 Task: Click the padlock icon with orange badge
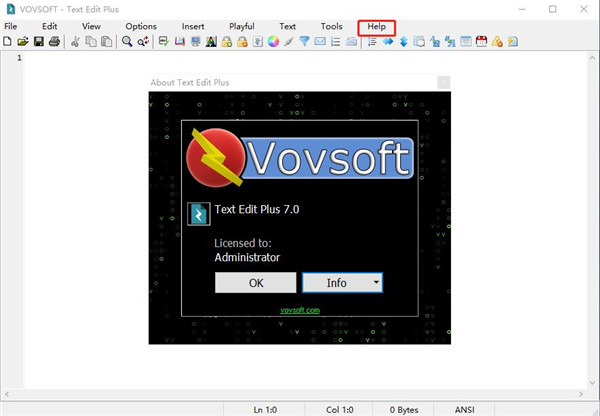[x=242, y=41]
